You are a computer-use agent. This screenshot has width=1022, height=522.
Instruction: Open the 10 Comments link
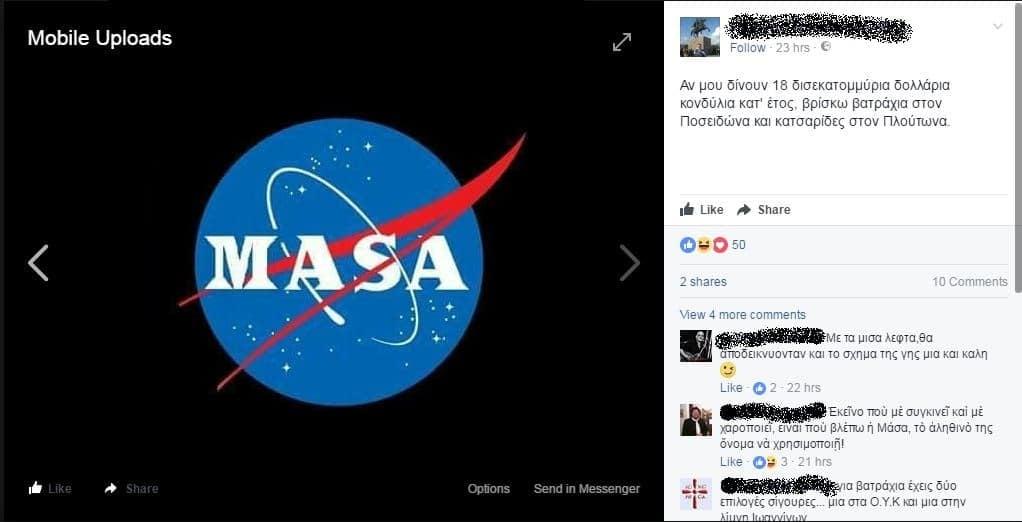[x=970, y=282]
